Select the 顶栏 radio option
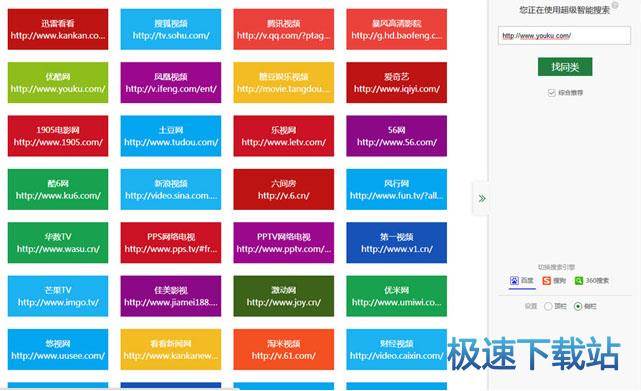This screenshot has height=391, width=641. pyautogui.click(x=548, y=306)
